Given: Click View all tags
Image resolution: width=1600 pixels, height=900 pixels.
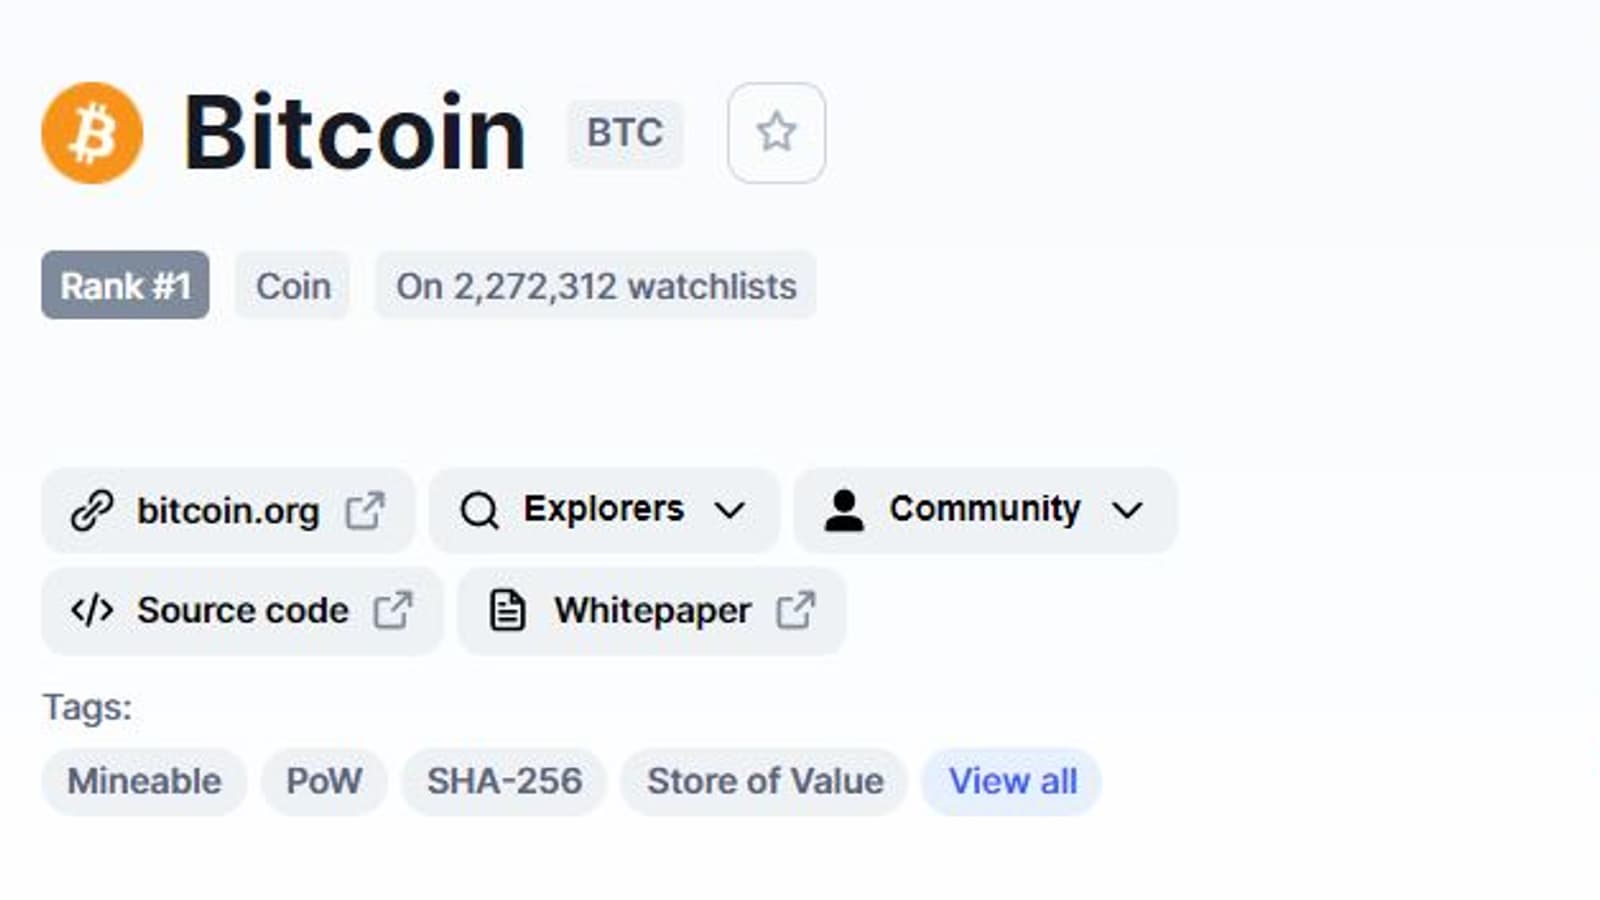Looking at the screenshot, I should pyautogui.click(x=1012, y=781).
